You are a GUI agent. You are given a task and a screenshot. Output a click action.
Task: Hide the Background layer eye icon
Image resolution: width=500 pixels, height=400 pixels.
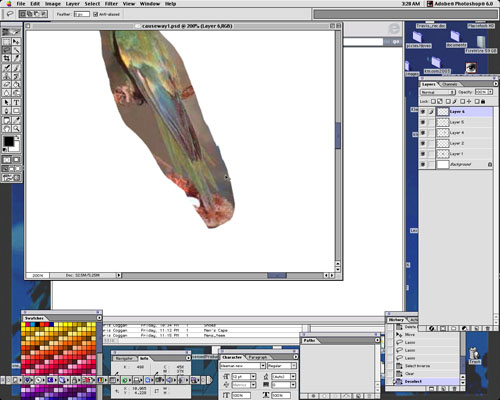pos(423,164)
